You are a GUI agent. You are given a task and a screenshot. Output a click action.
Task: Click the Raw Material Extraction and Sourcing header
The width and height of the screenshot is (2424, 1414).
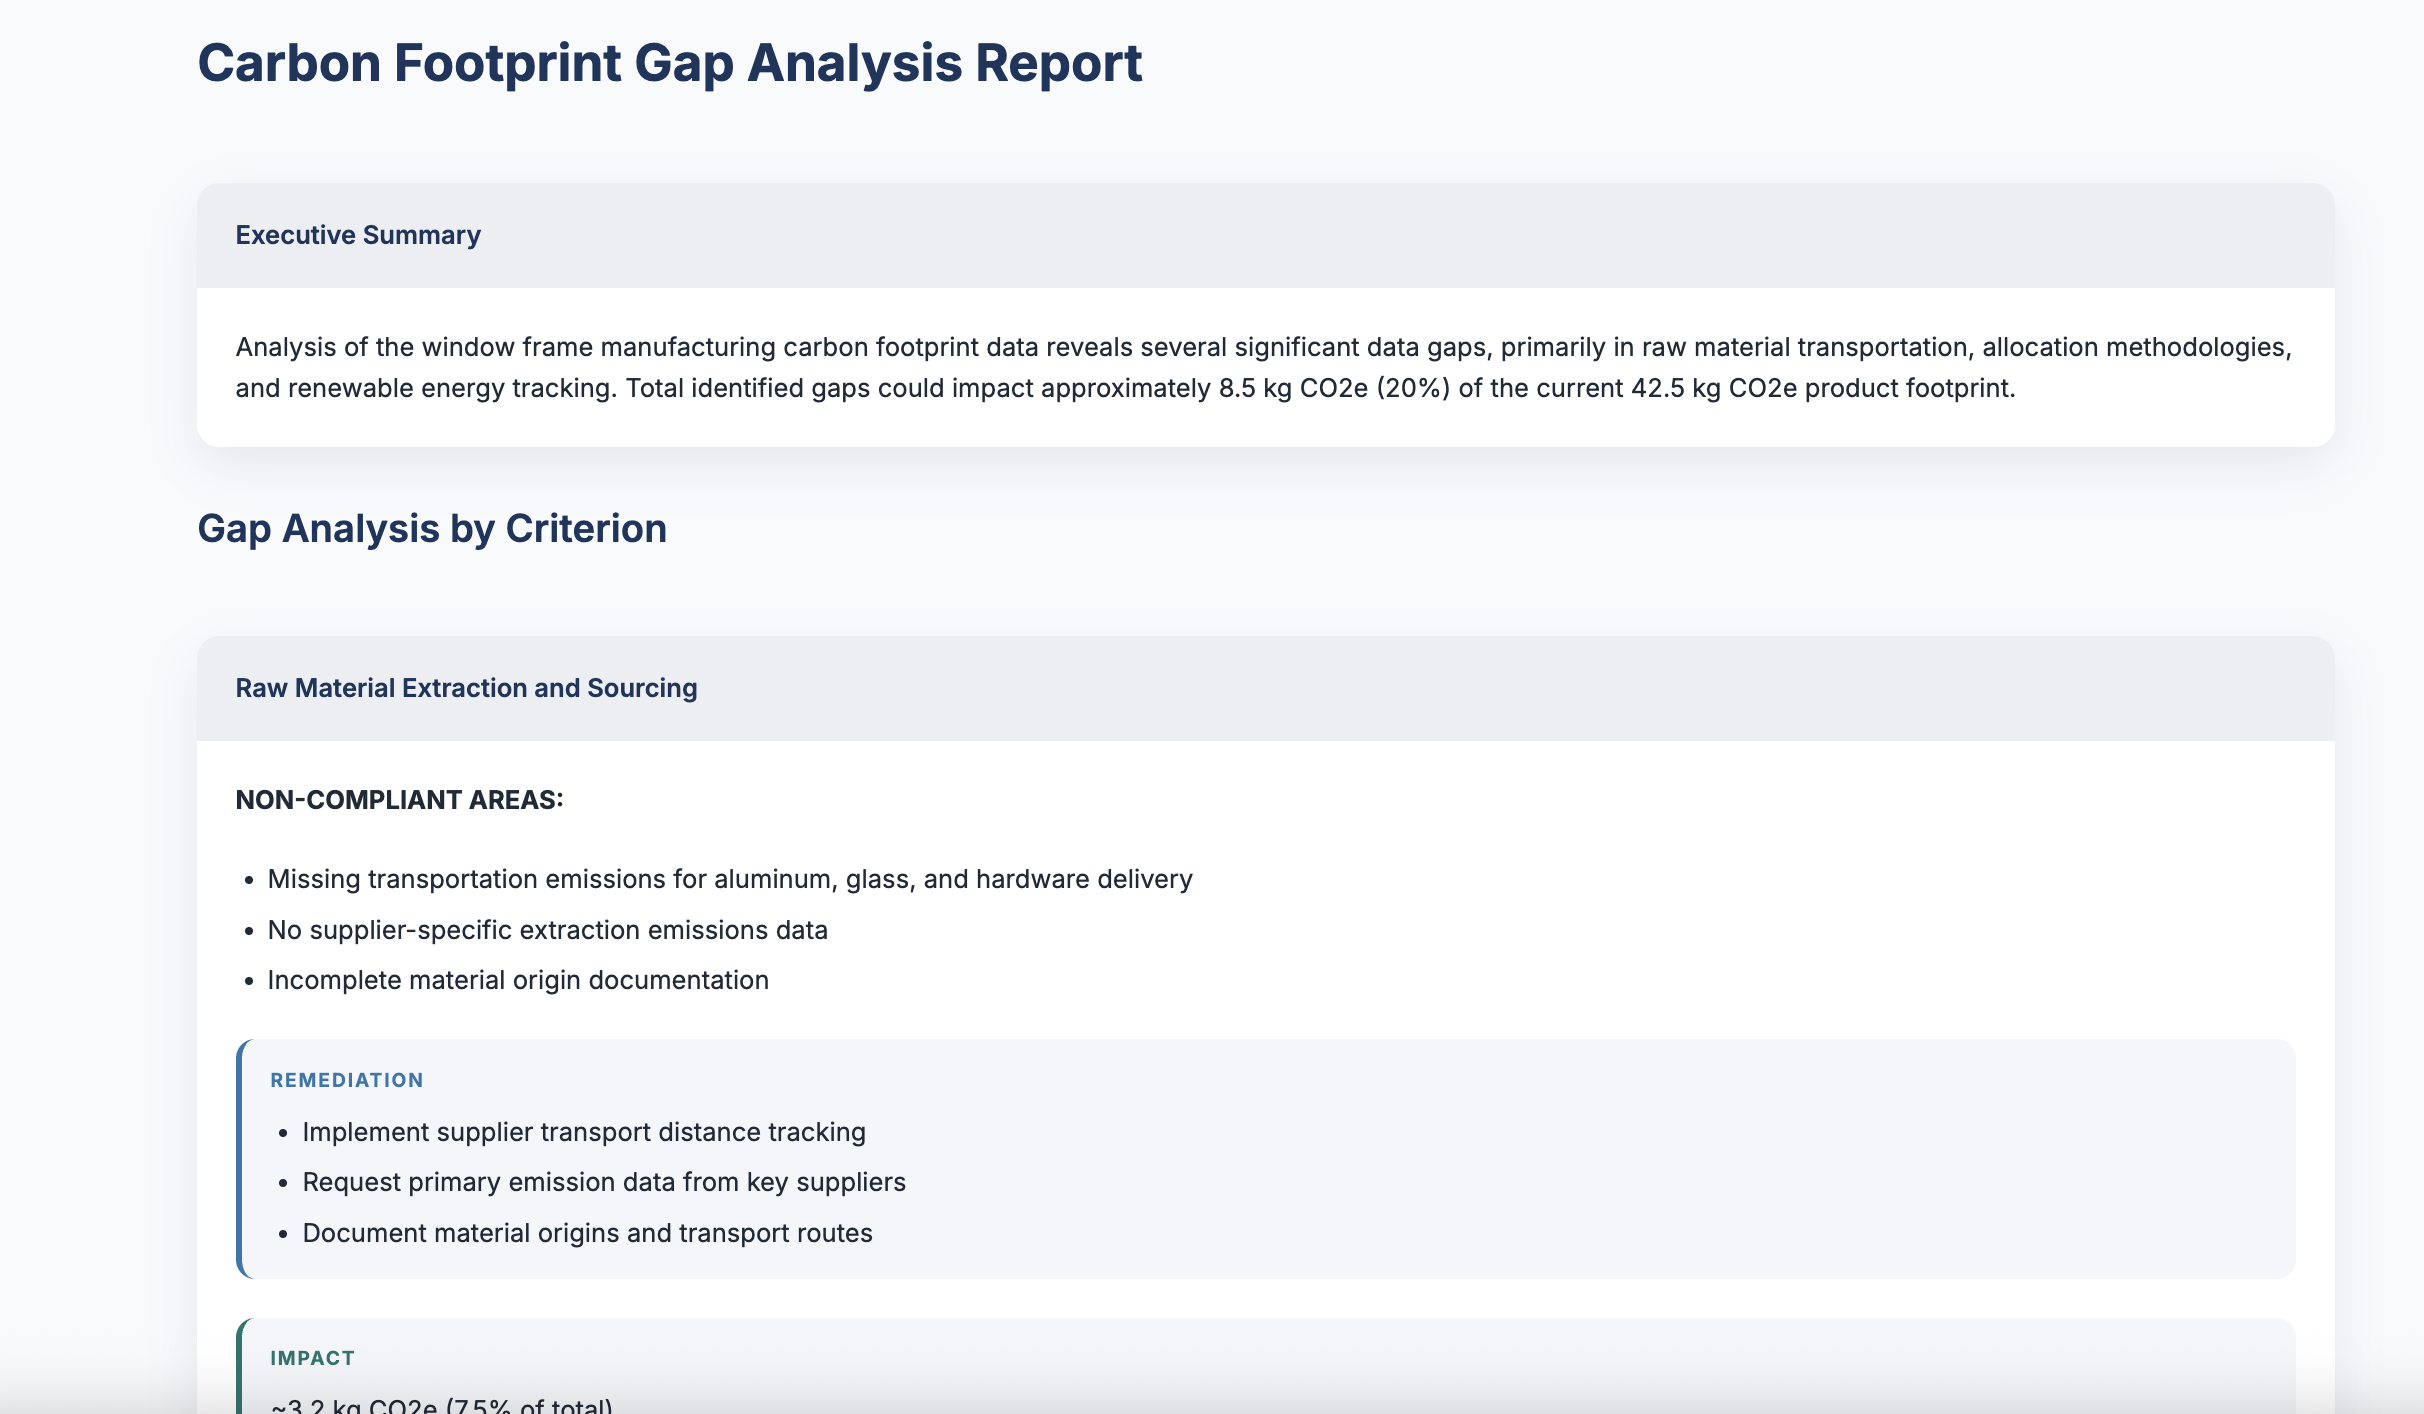(x=466, y=688)
